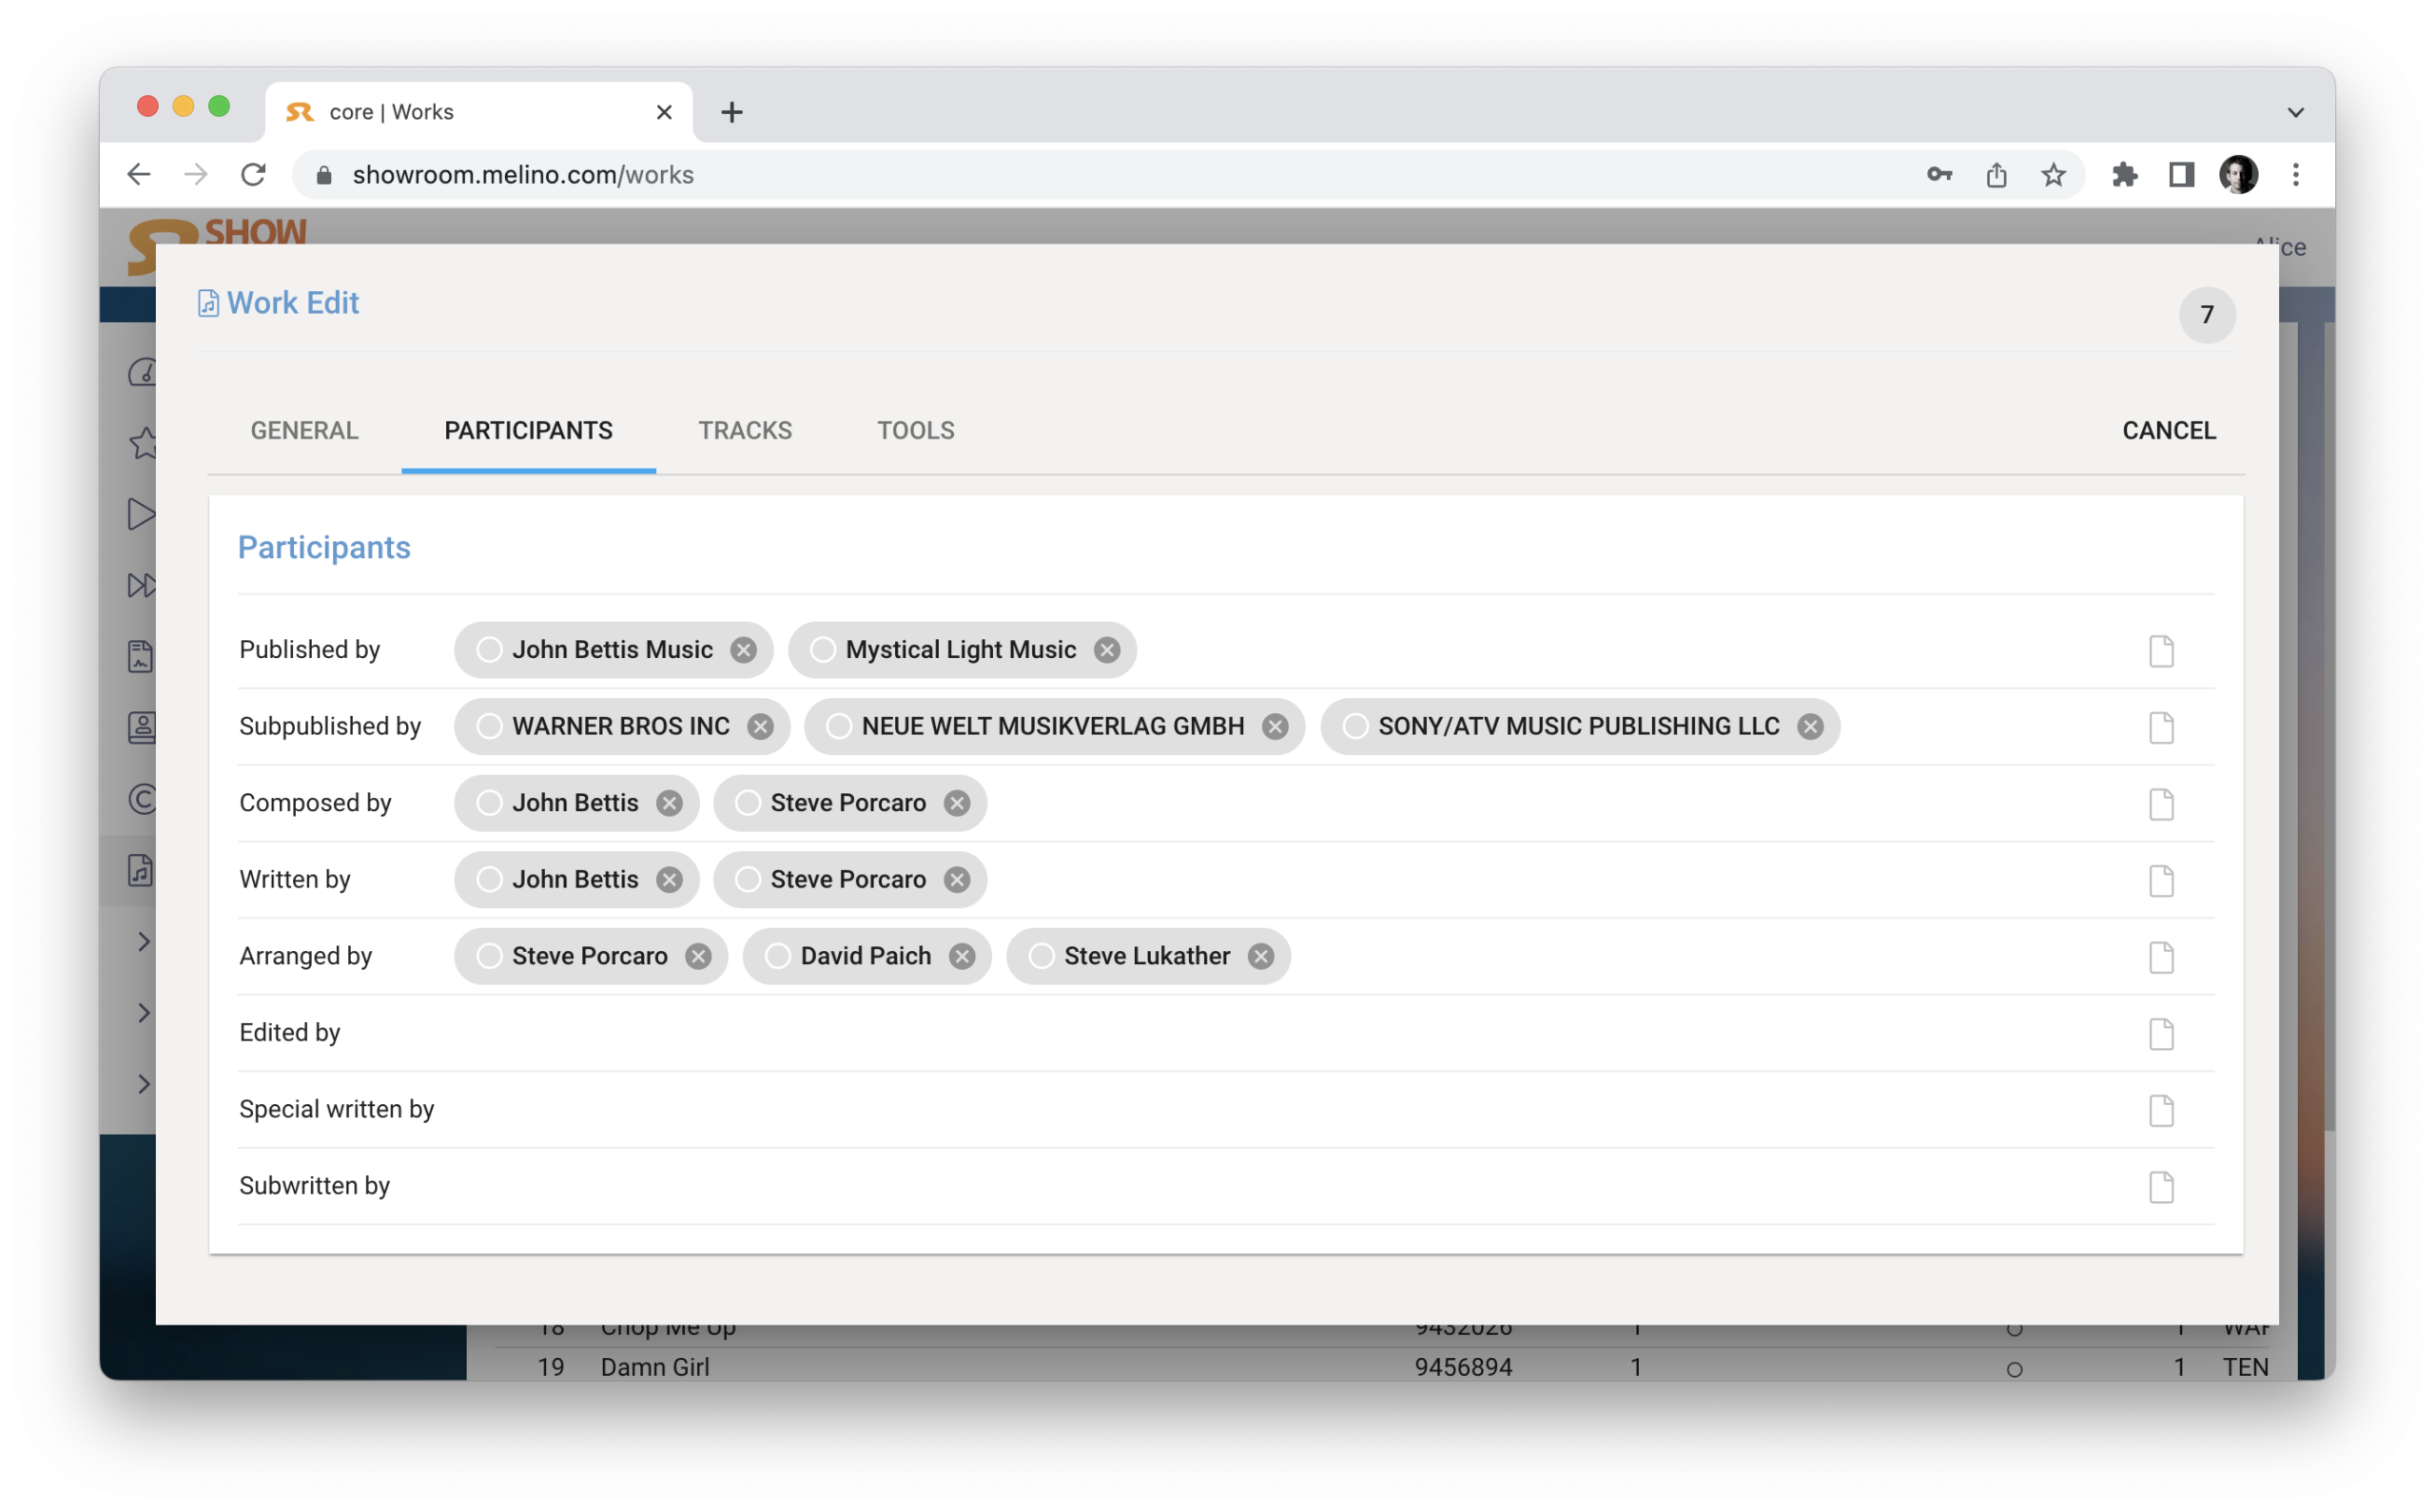The image size is (2435, 1512).
Task: Expand the tab search dropdown arrow
Action: pyautogui.click(x=2295, y=112)
